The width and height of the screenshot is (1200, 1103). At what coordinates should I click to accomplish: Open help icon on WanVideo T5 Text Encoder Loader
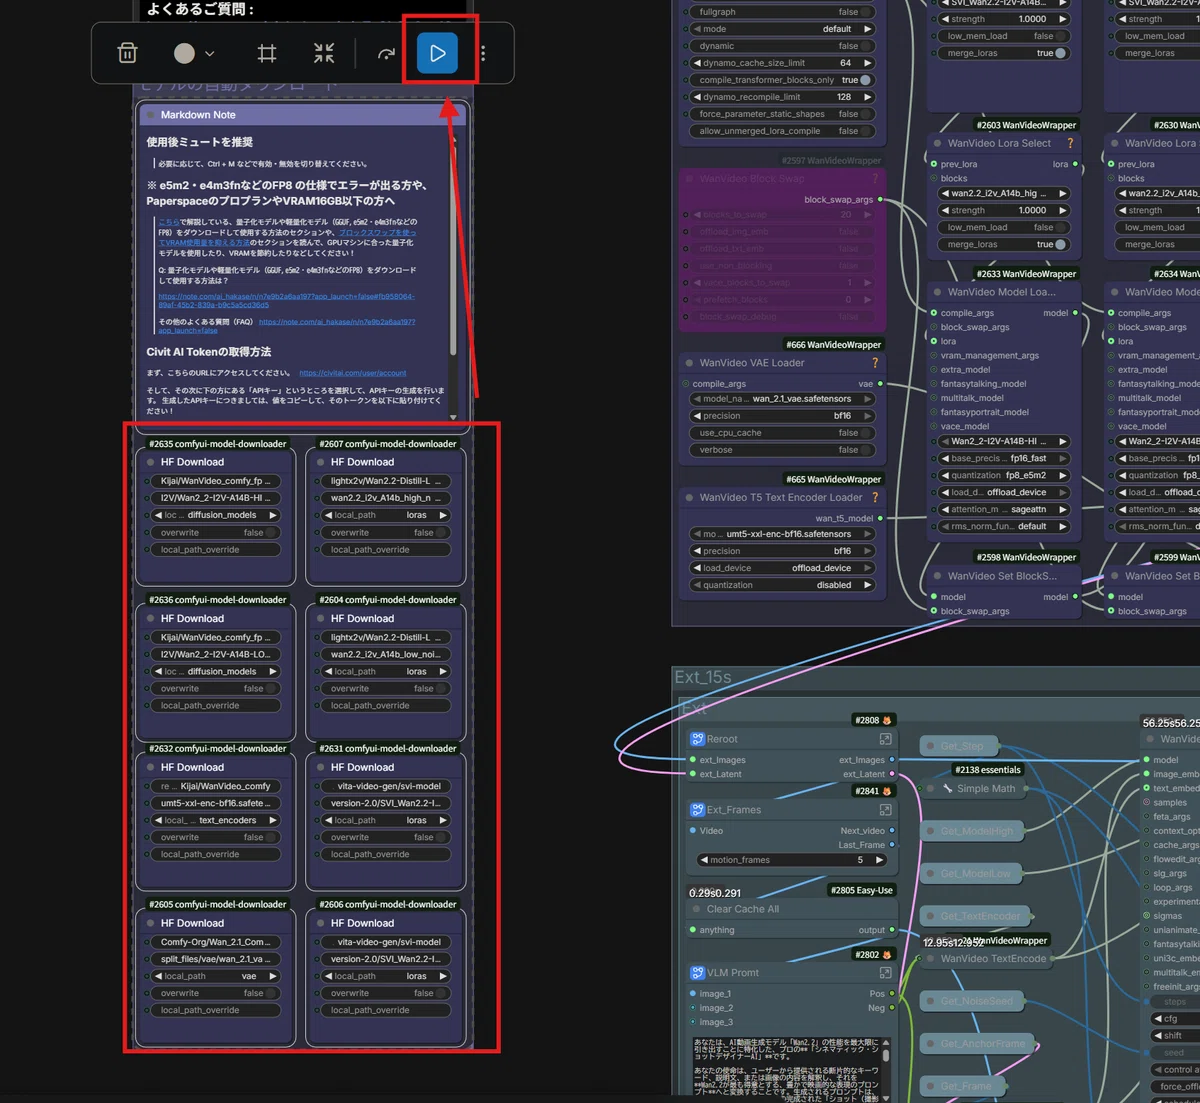click(x=875, y=497)
